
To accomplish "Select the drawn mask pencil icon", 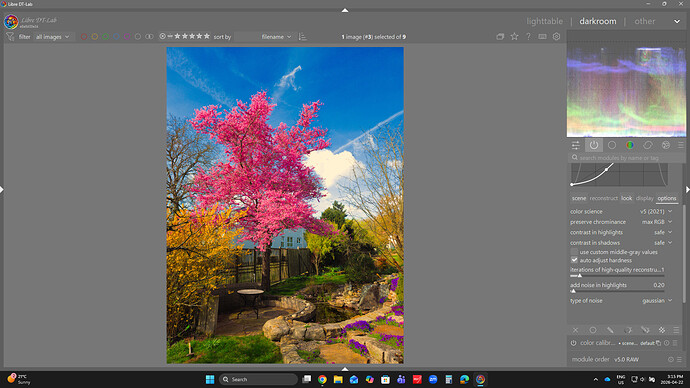I will (610, 330).
